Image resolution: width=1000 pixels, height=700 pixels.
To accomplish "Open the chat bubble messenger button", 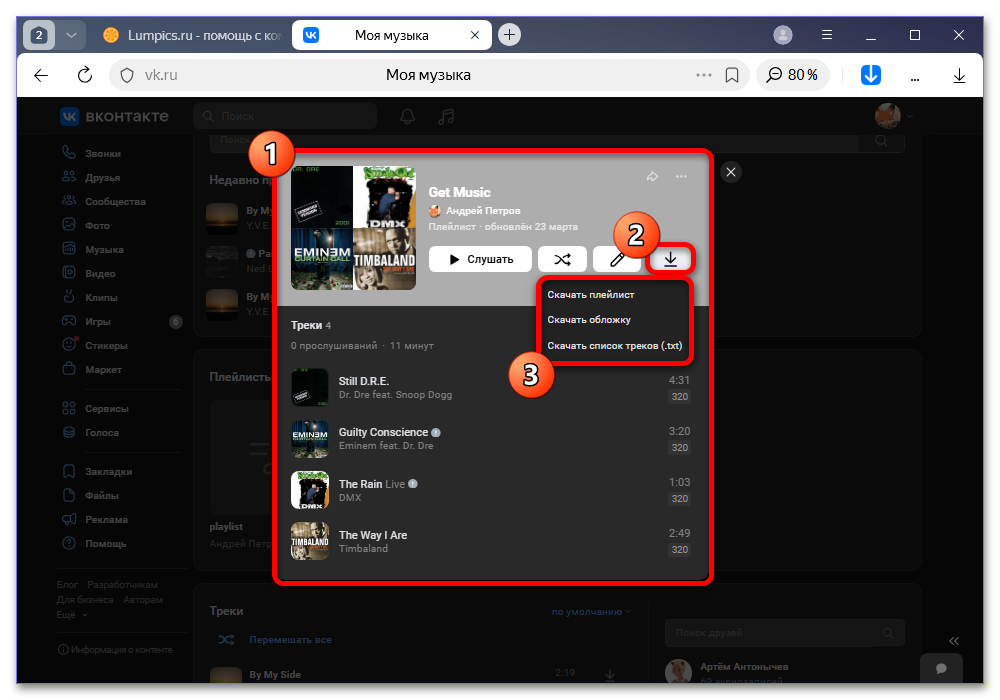I will coord(941,668).
